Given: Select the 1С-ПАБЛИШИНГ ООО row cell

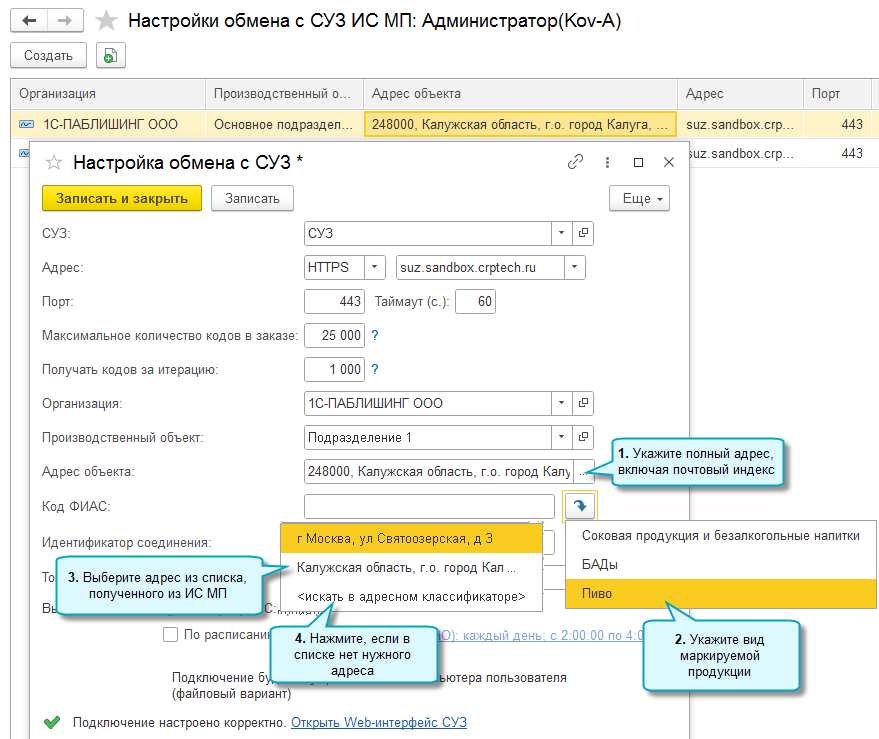Looking at the screenshot, I should click(108, 124).
